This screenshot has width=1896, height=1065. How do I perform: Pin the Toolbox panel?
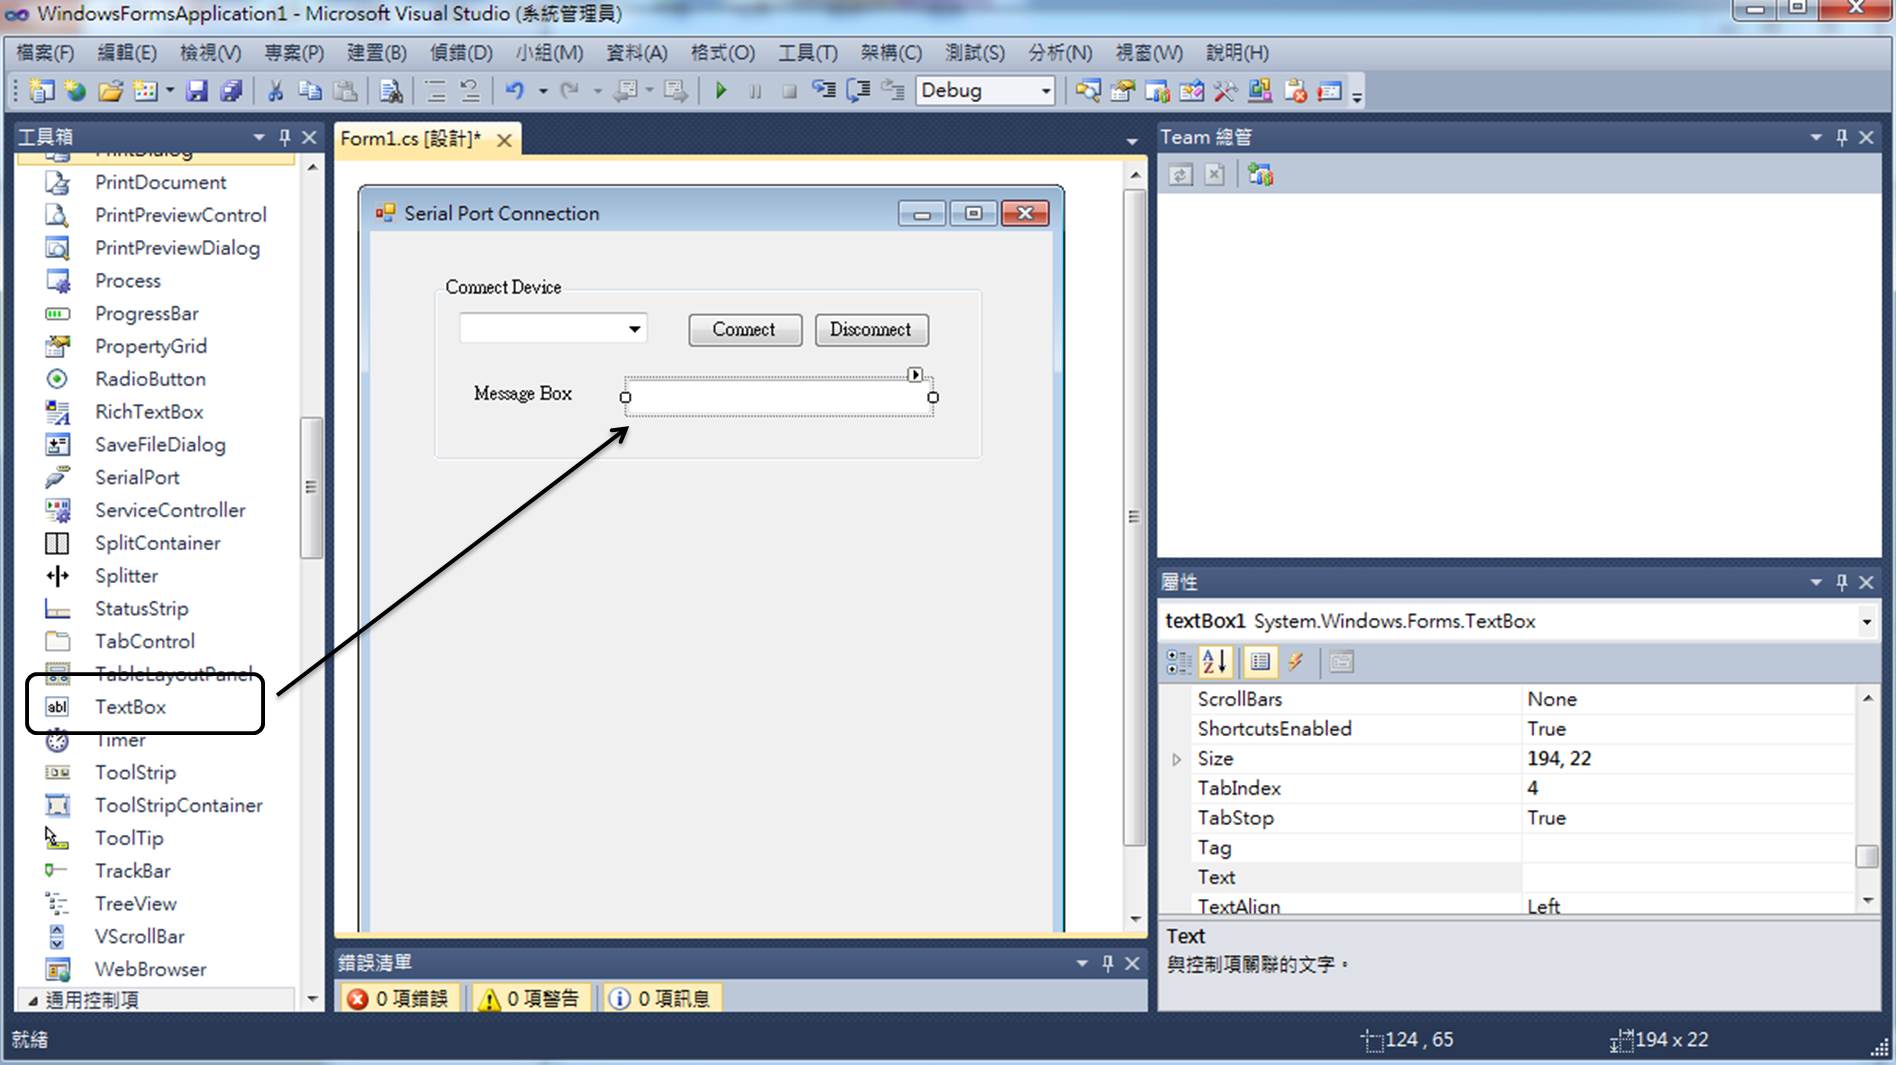point(284,137)
